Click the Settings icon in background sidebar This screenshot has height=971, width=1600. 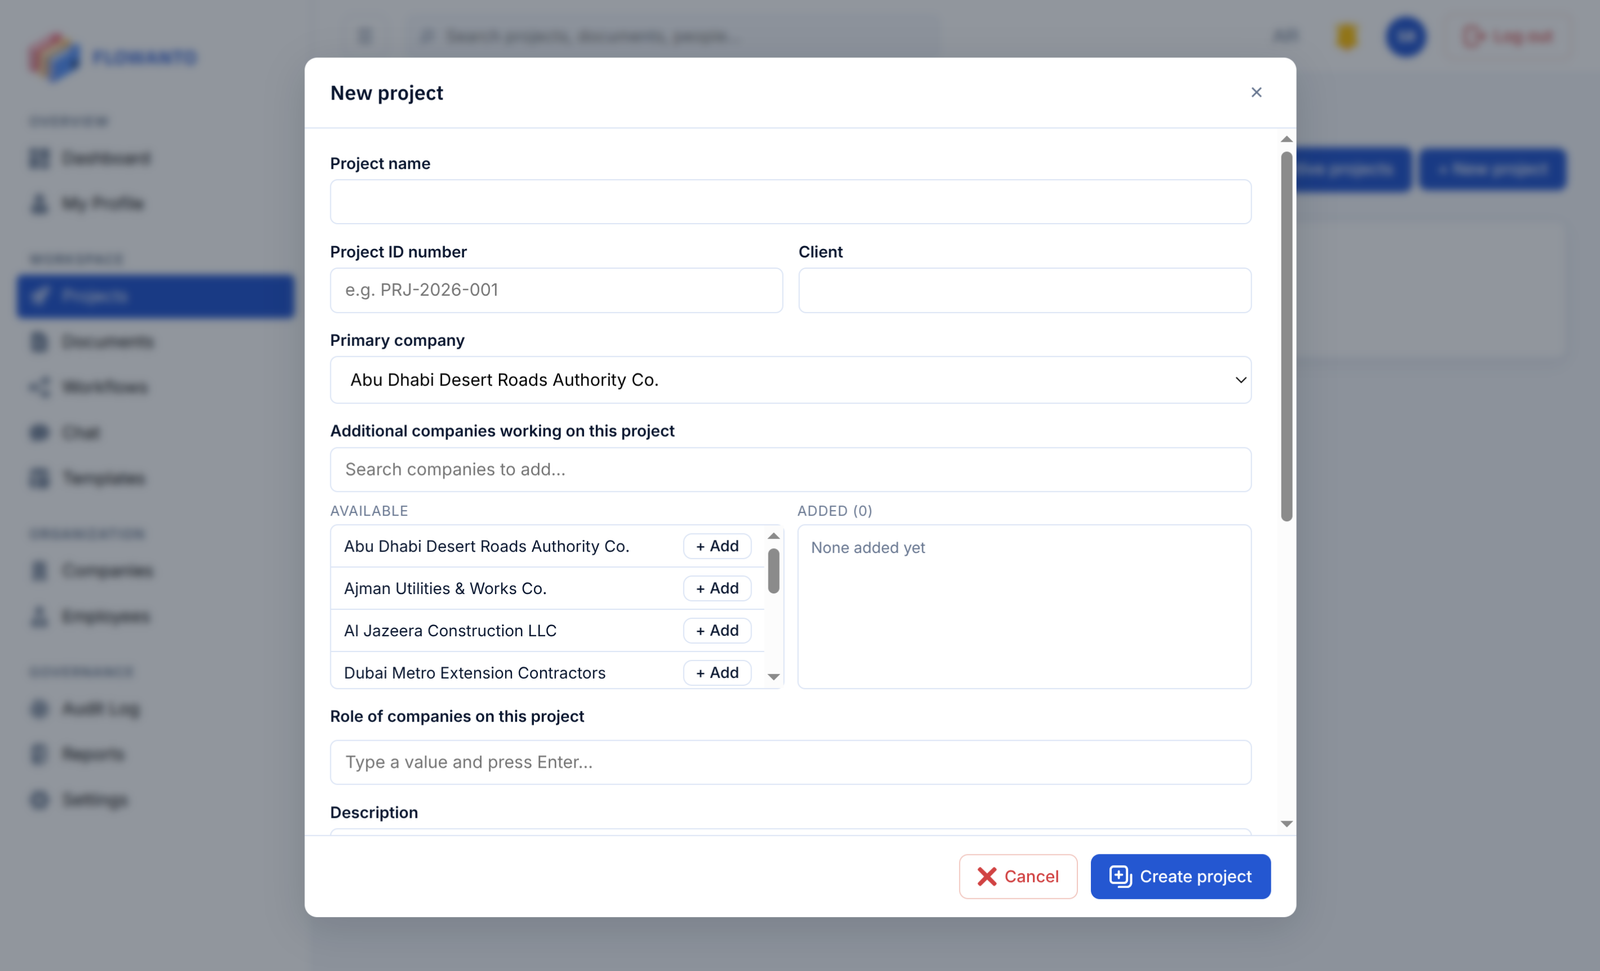(x=40, y=799)
